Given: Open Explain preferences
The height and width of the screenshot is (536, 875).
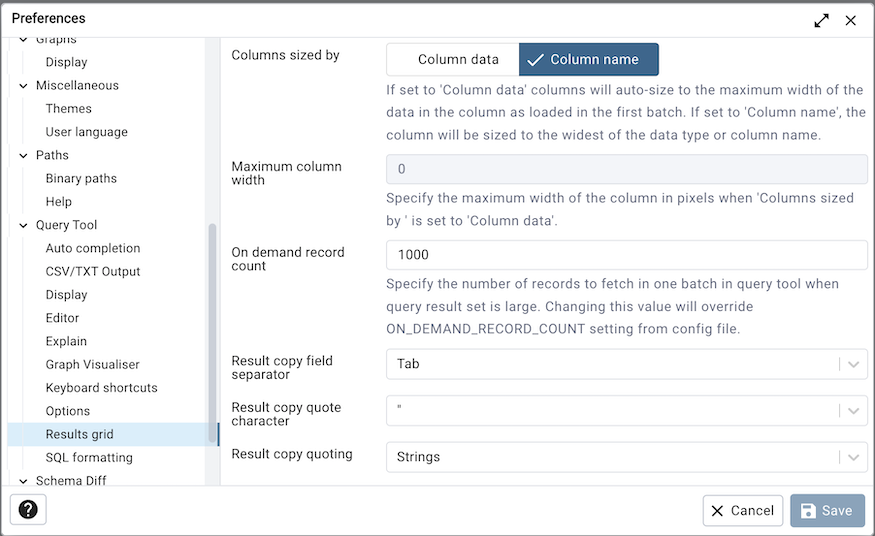Looking at the screenshot, I should click(x=66, y=341).
